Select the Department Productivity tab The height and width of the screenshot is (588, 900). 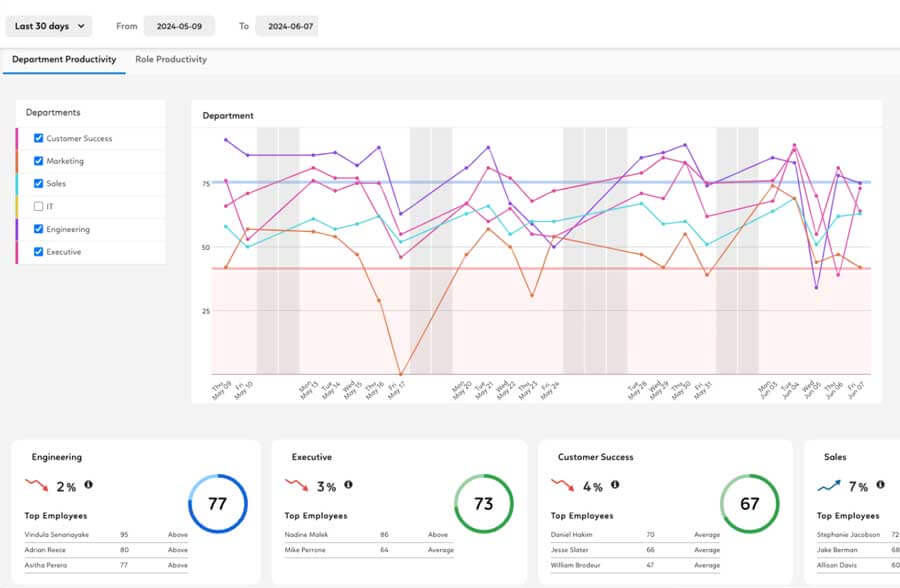coord(64,60)
